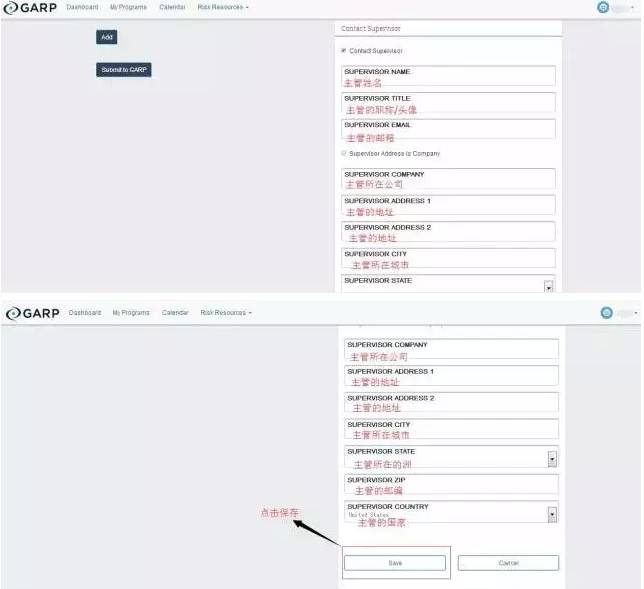Viewport: 644px width, 589px height.
Task: Focus the Supervisor Email field
Action: tap(448, 130)
